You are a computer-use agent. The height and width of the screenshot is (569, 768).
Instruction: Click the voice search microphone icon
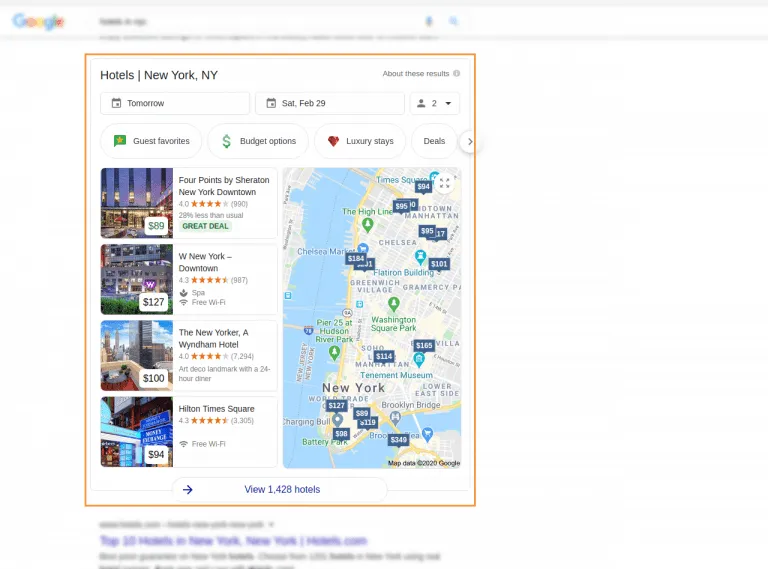pos(429,21)
